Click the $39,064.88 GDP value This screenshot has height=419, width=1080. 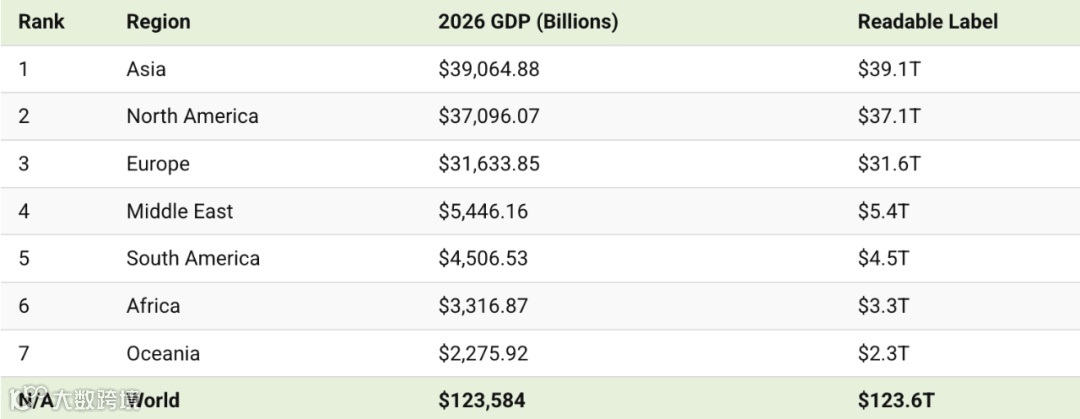click(x=488, y=69)
